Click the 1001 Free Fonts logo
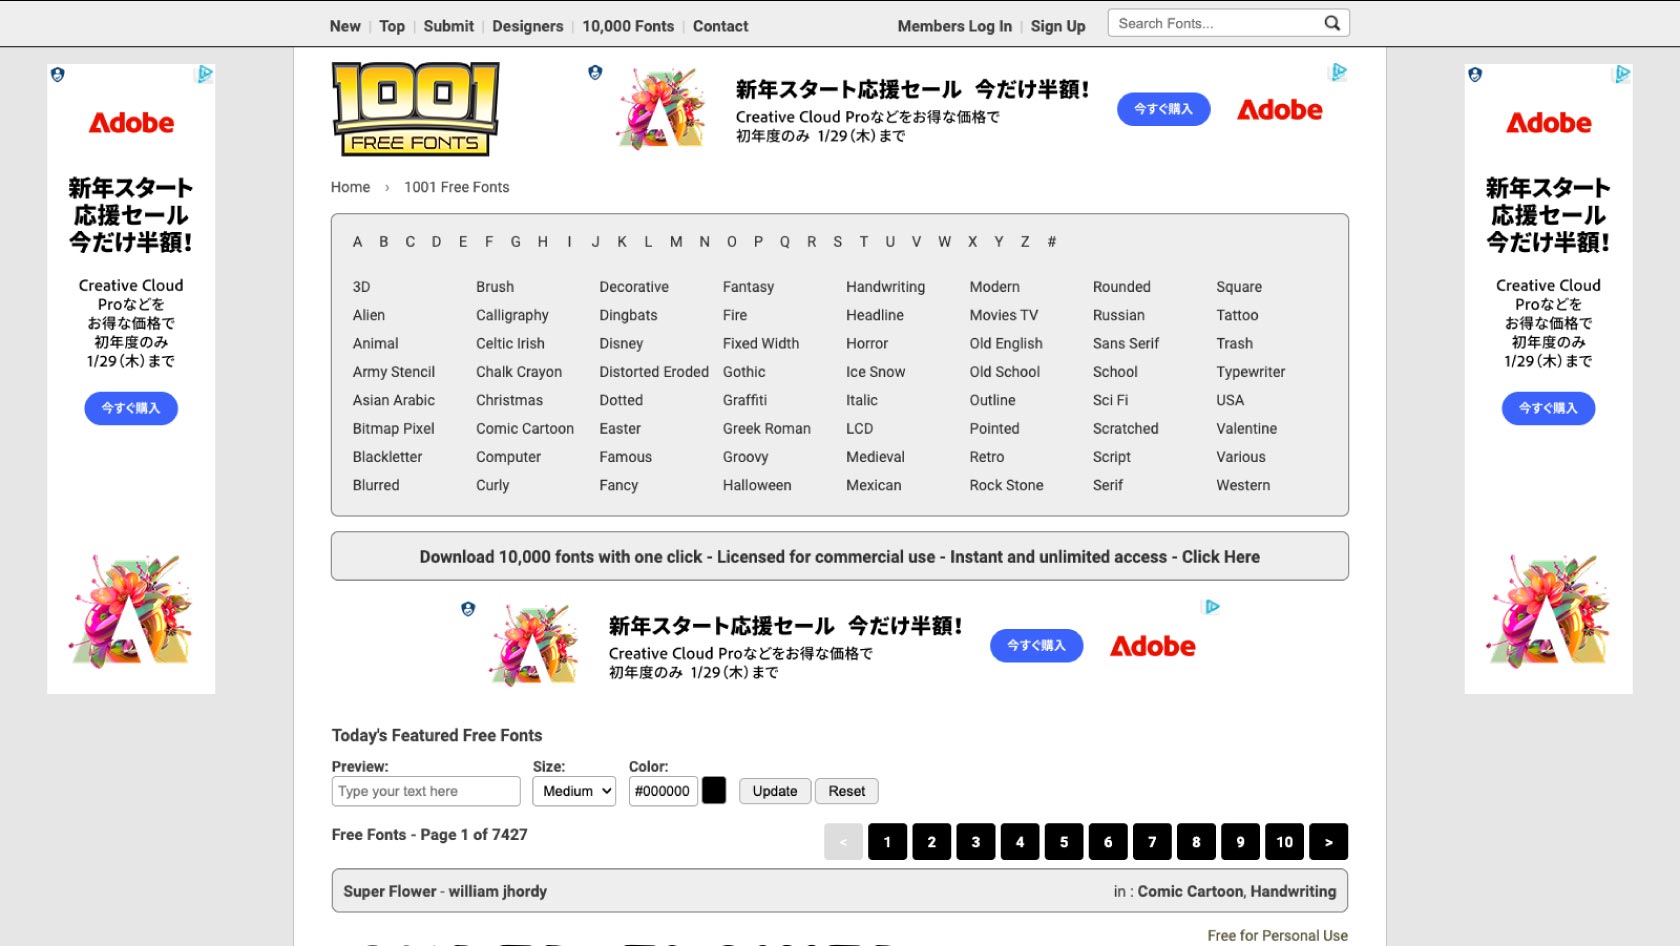Screen dimensions: 1680x946 click(x=415, y=109)
